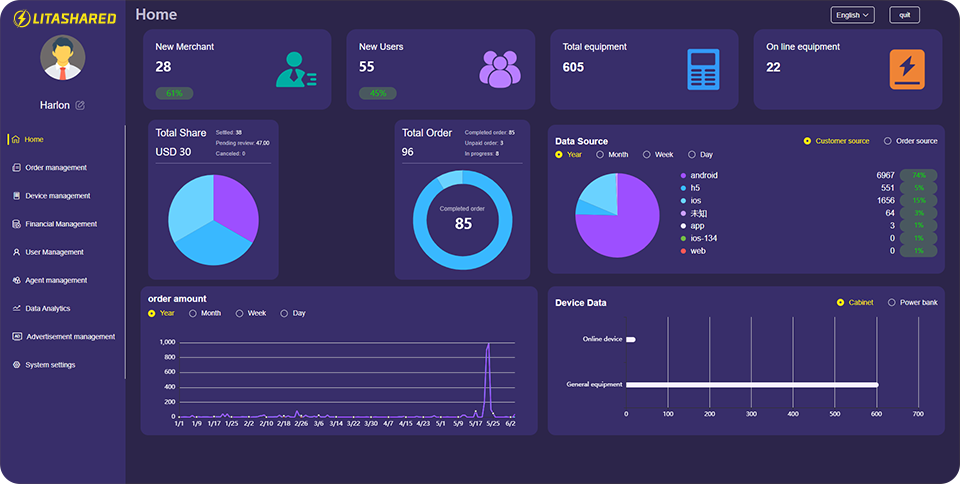This screenshot has height=484, width=960.
Task: Click the New Users group icon
Action: [499, 69]
